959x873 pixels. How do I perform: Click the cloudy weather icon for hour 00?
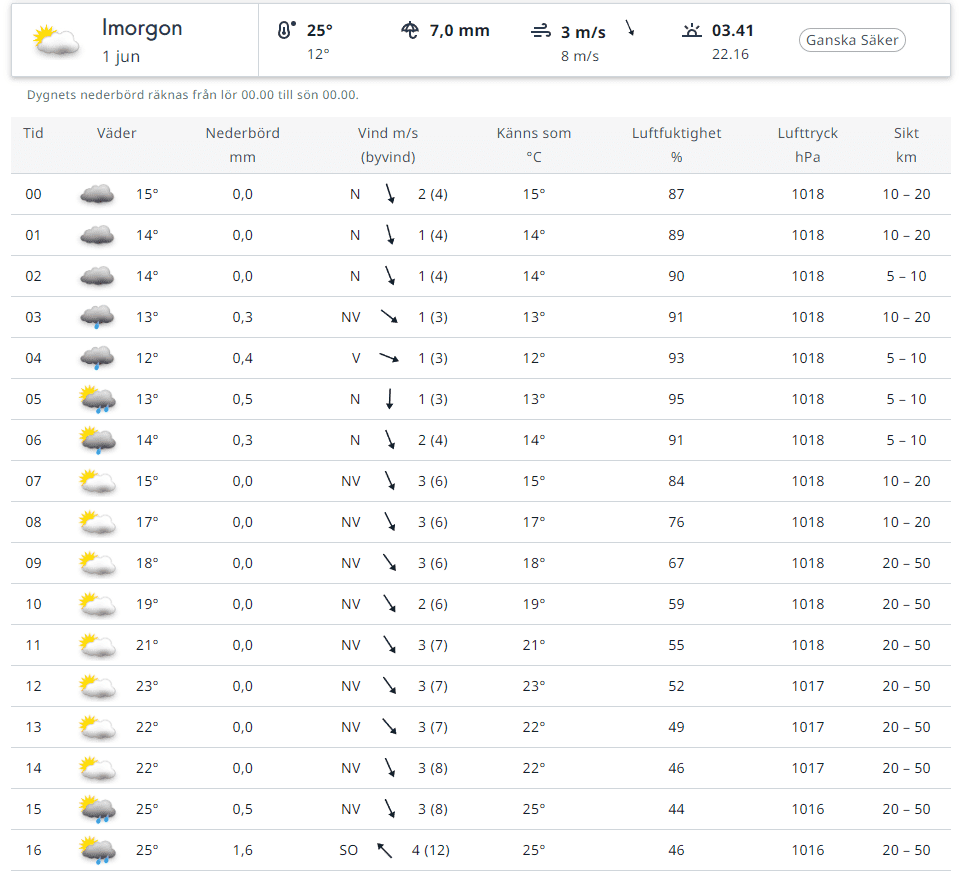click(x=97, y=194)
